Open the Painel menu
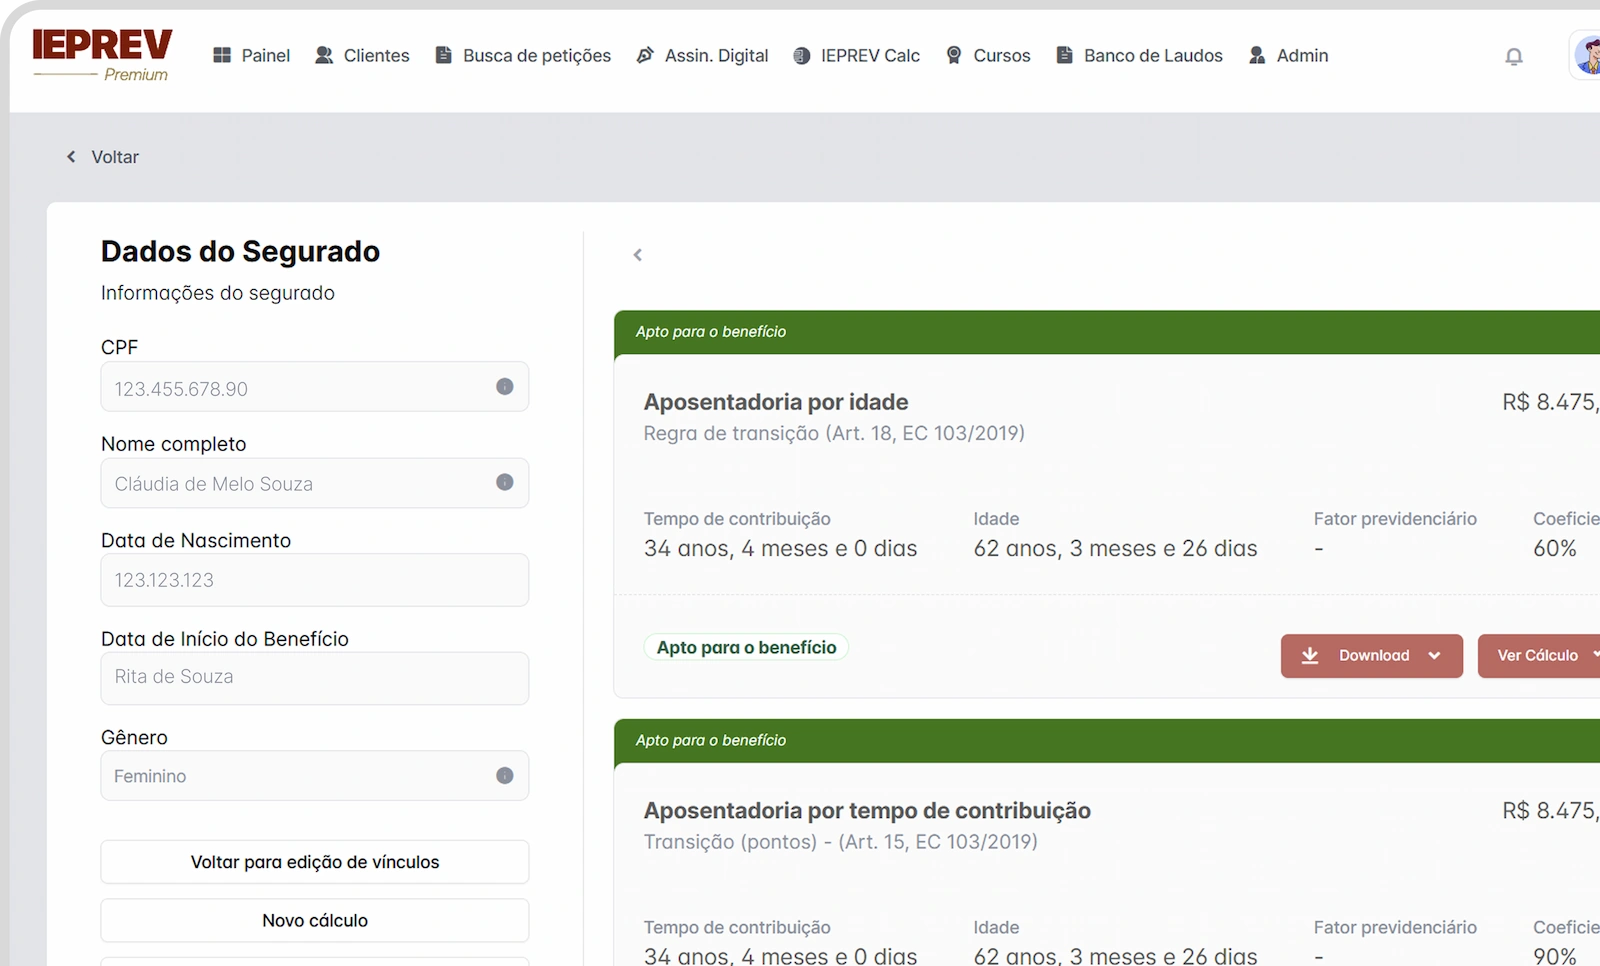Image resolution: width=1600 pixels, height=966 pixels. 252,55
